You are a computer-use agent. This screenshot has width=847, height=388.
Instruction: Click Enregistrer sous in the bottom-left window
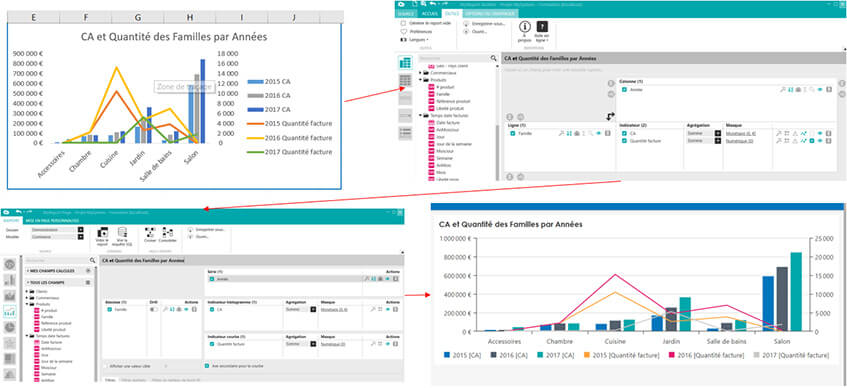(x=207, y=229)
